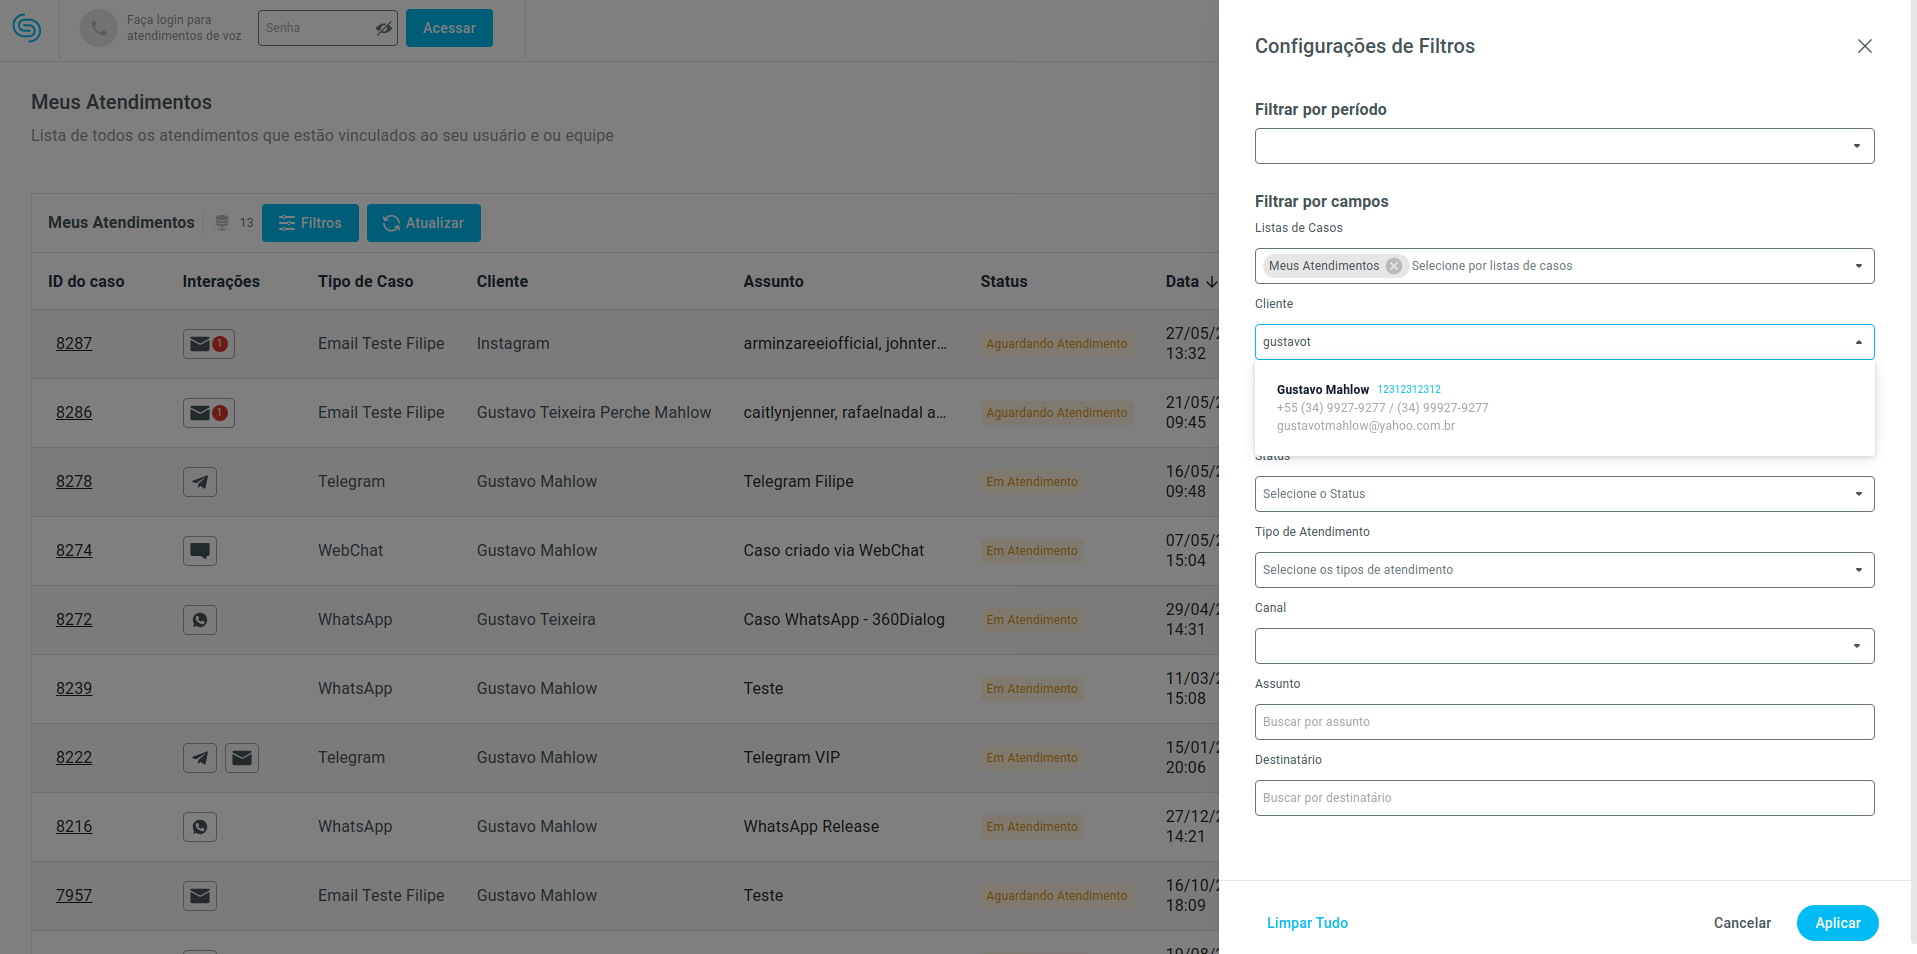Image resolution: width=1917 pixels, height=954 pixels.
Task: Click the phone voice login icon
Action: (x=98, y=28)
